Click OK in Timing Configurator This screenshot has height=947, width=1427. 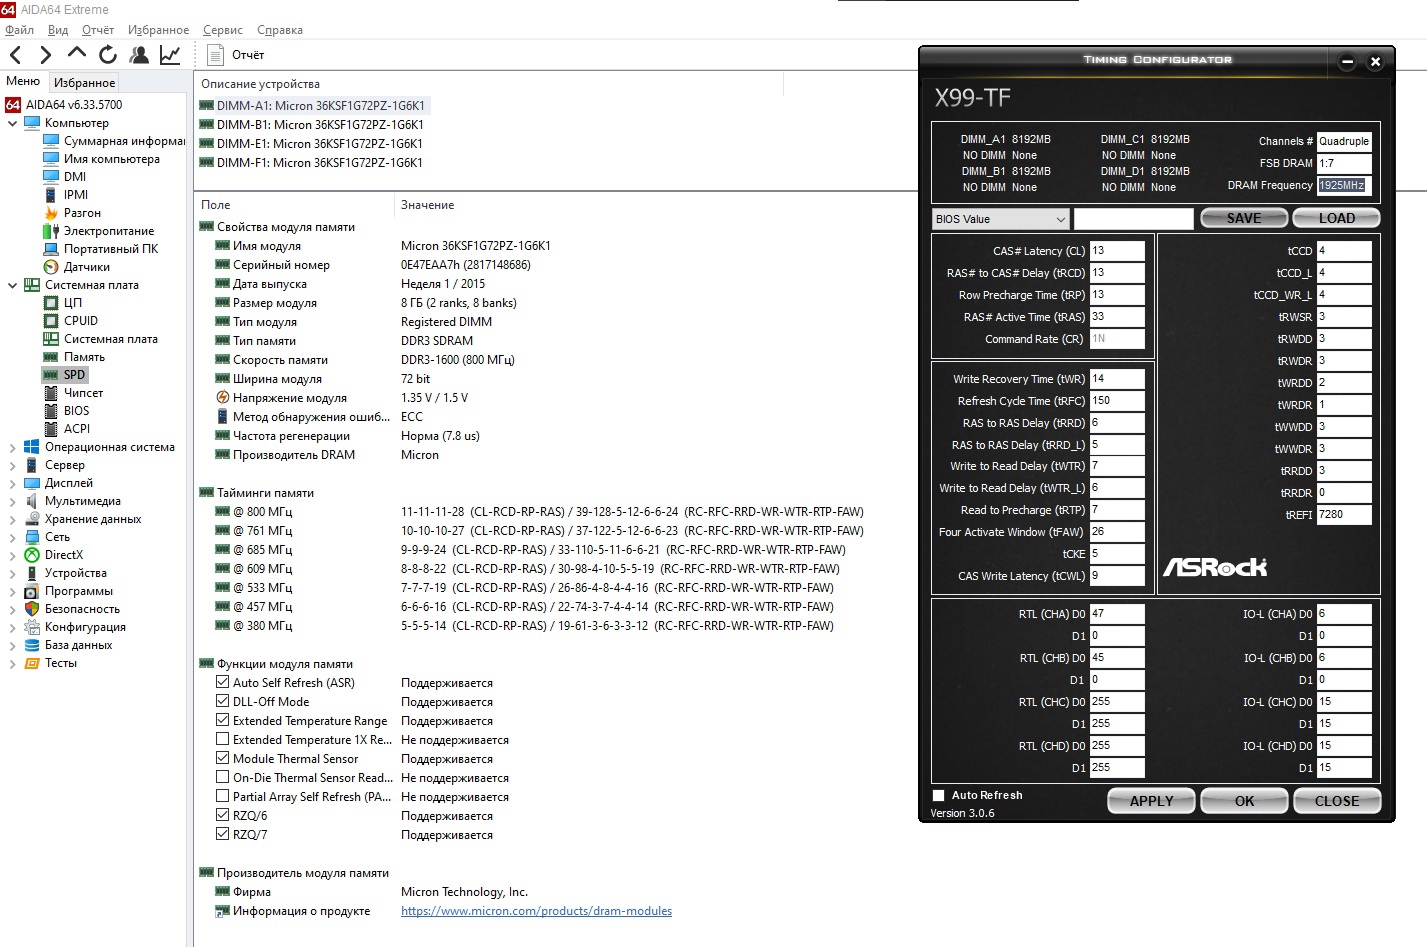click(x=1244, y=801)
